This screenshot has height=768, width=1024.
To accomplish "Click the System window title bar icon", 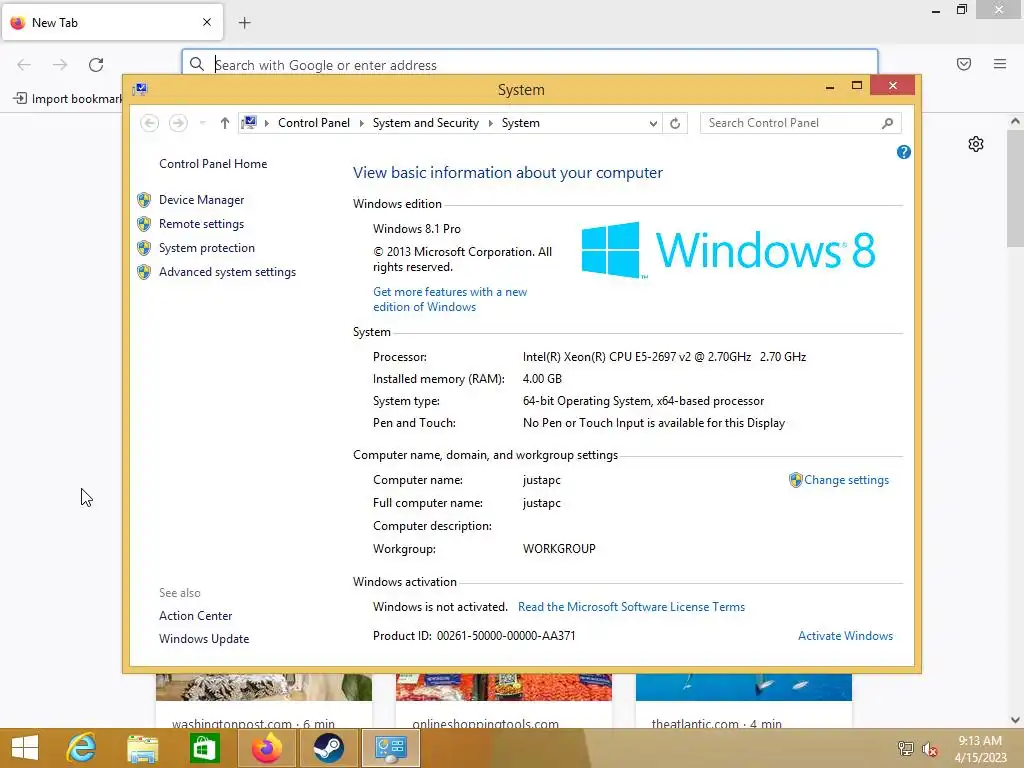I will point(140,89).
